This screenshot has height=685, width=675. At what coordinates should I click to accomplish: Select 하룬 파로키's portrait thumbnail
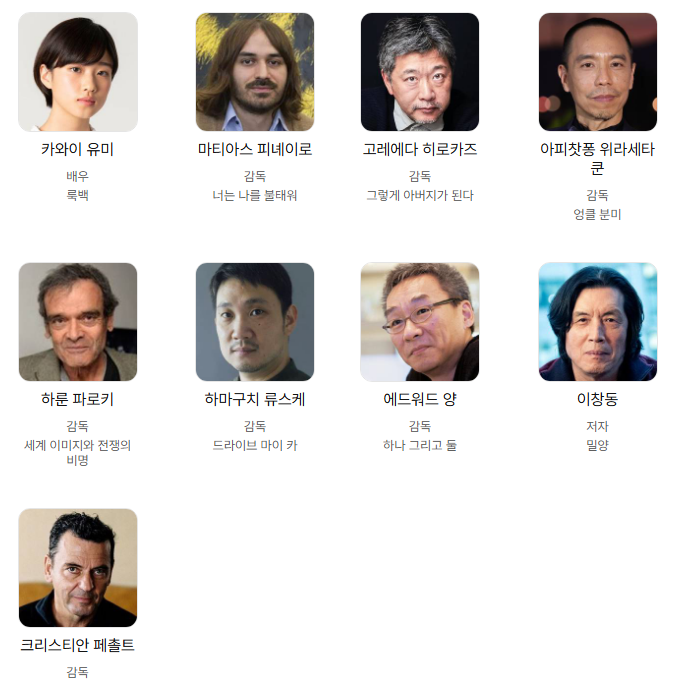click(78, 322)
